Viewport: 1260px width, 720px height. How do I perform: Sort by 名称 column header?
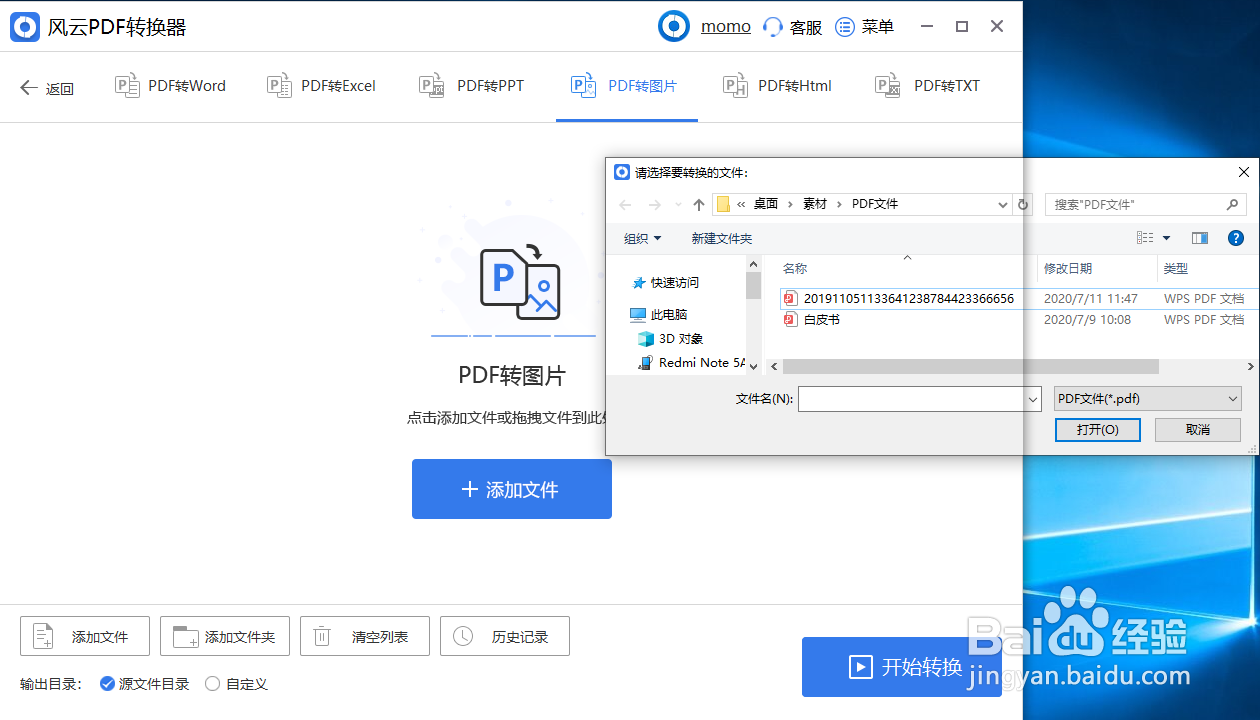pos(795,269)
